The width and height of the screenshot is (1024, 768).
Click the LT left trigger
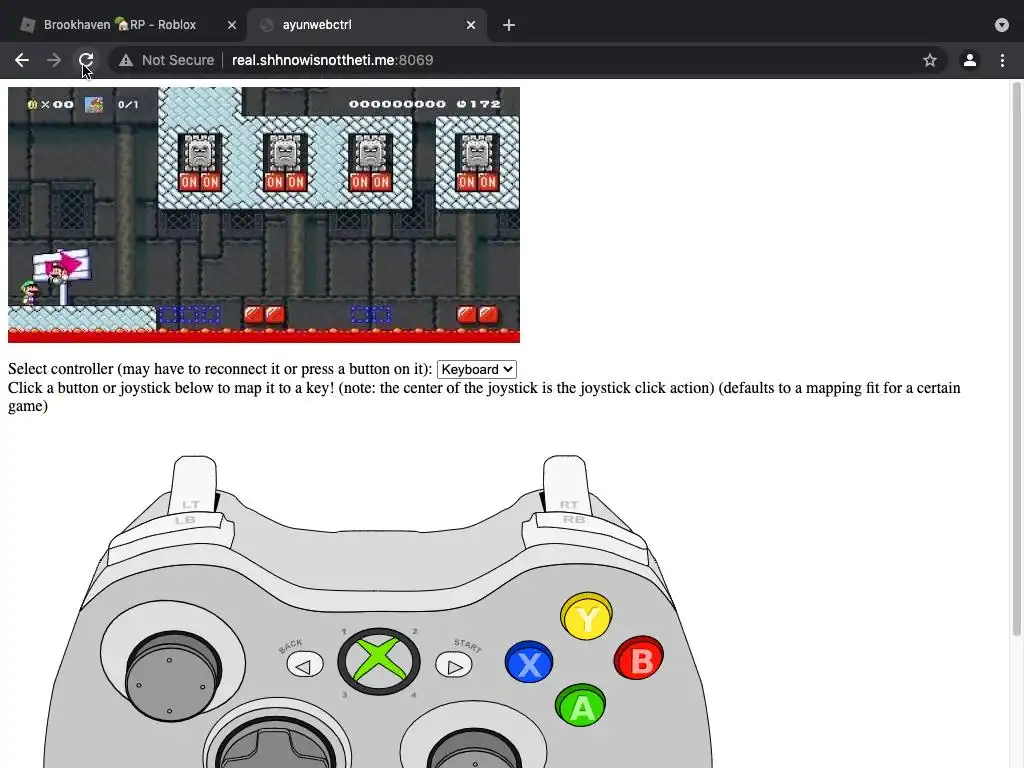[193, 483]
